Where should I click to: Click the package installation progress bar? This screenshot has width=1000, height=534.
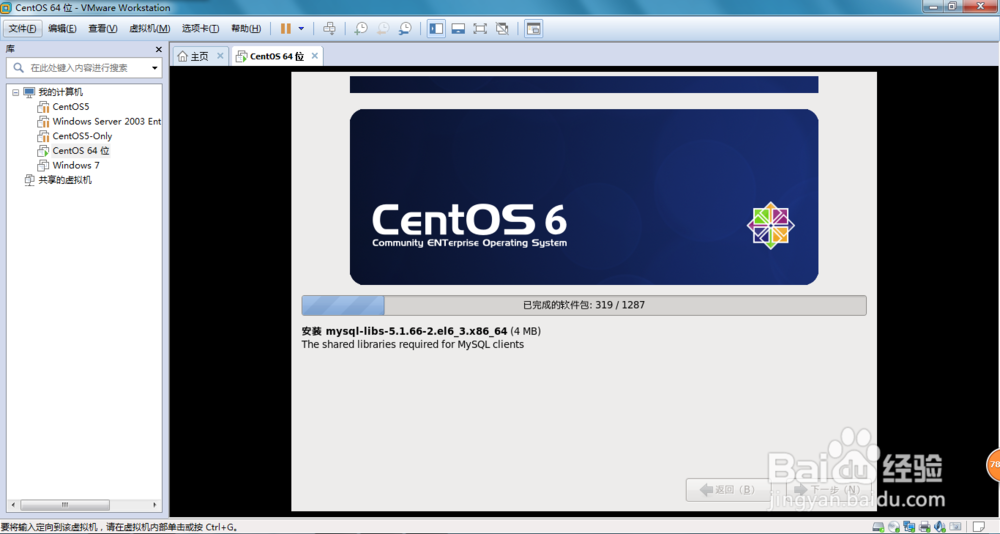click(584, 305)
